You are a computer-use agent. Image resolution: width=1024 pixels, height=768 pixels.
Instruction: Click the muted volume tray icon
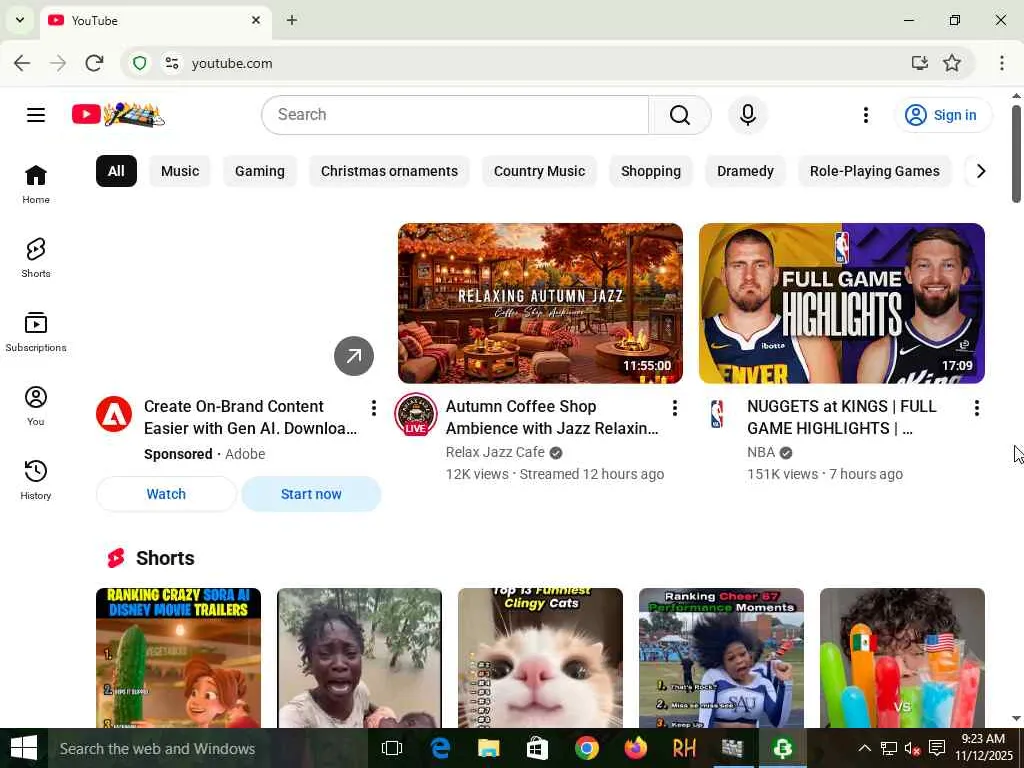912,748
